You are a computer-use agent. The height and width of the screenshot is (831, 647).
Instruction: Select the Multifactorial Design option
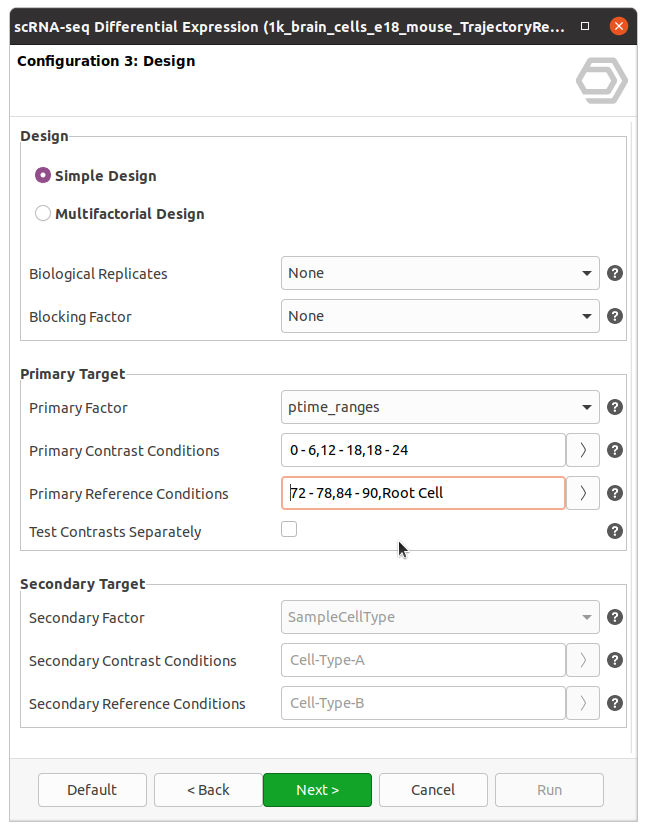pos(43,214)
